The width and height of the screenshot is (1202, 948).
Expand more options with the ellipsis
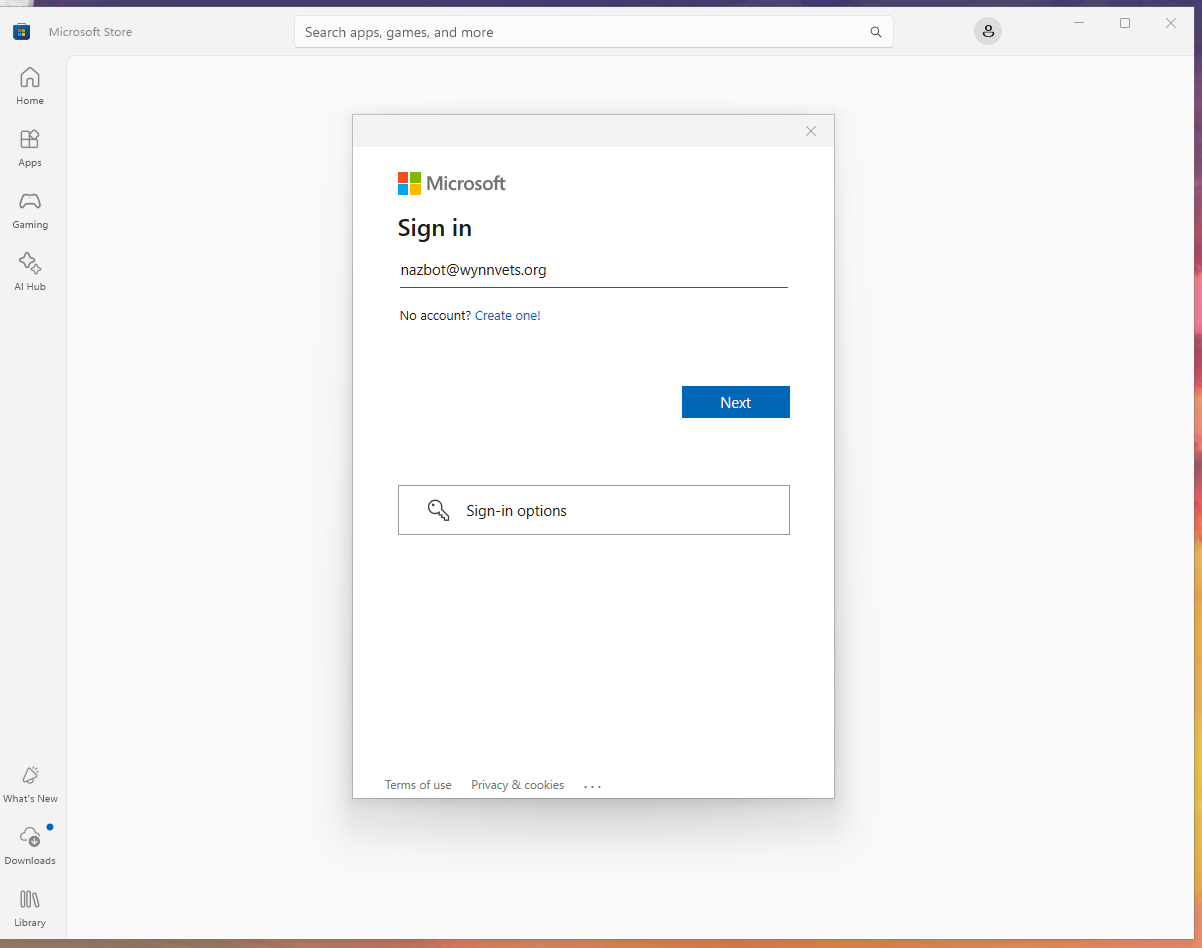point(592,785)
